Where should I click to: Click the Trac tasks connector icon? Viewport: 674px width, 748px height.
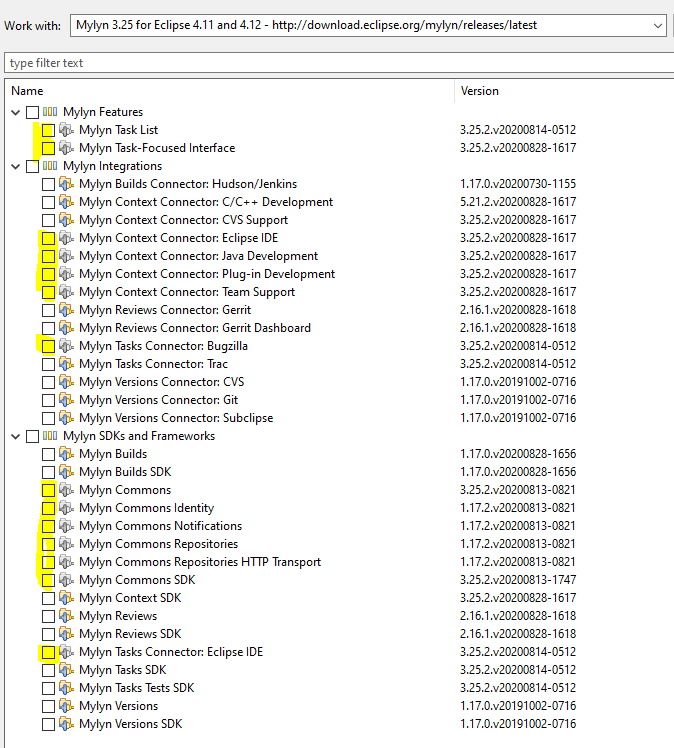coord(66,364)
